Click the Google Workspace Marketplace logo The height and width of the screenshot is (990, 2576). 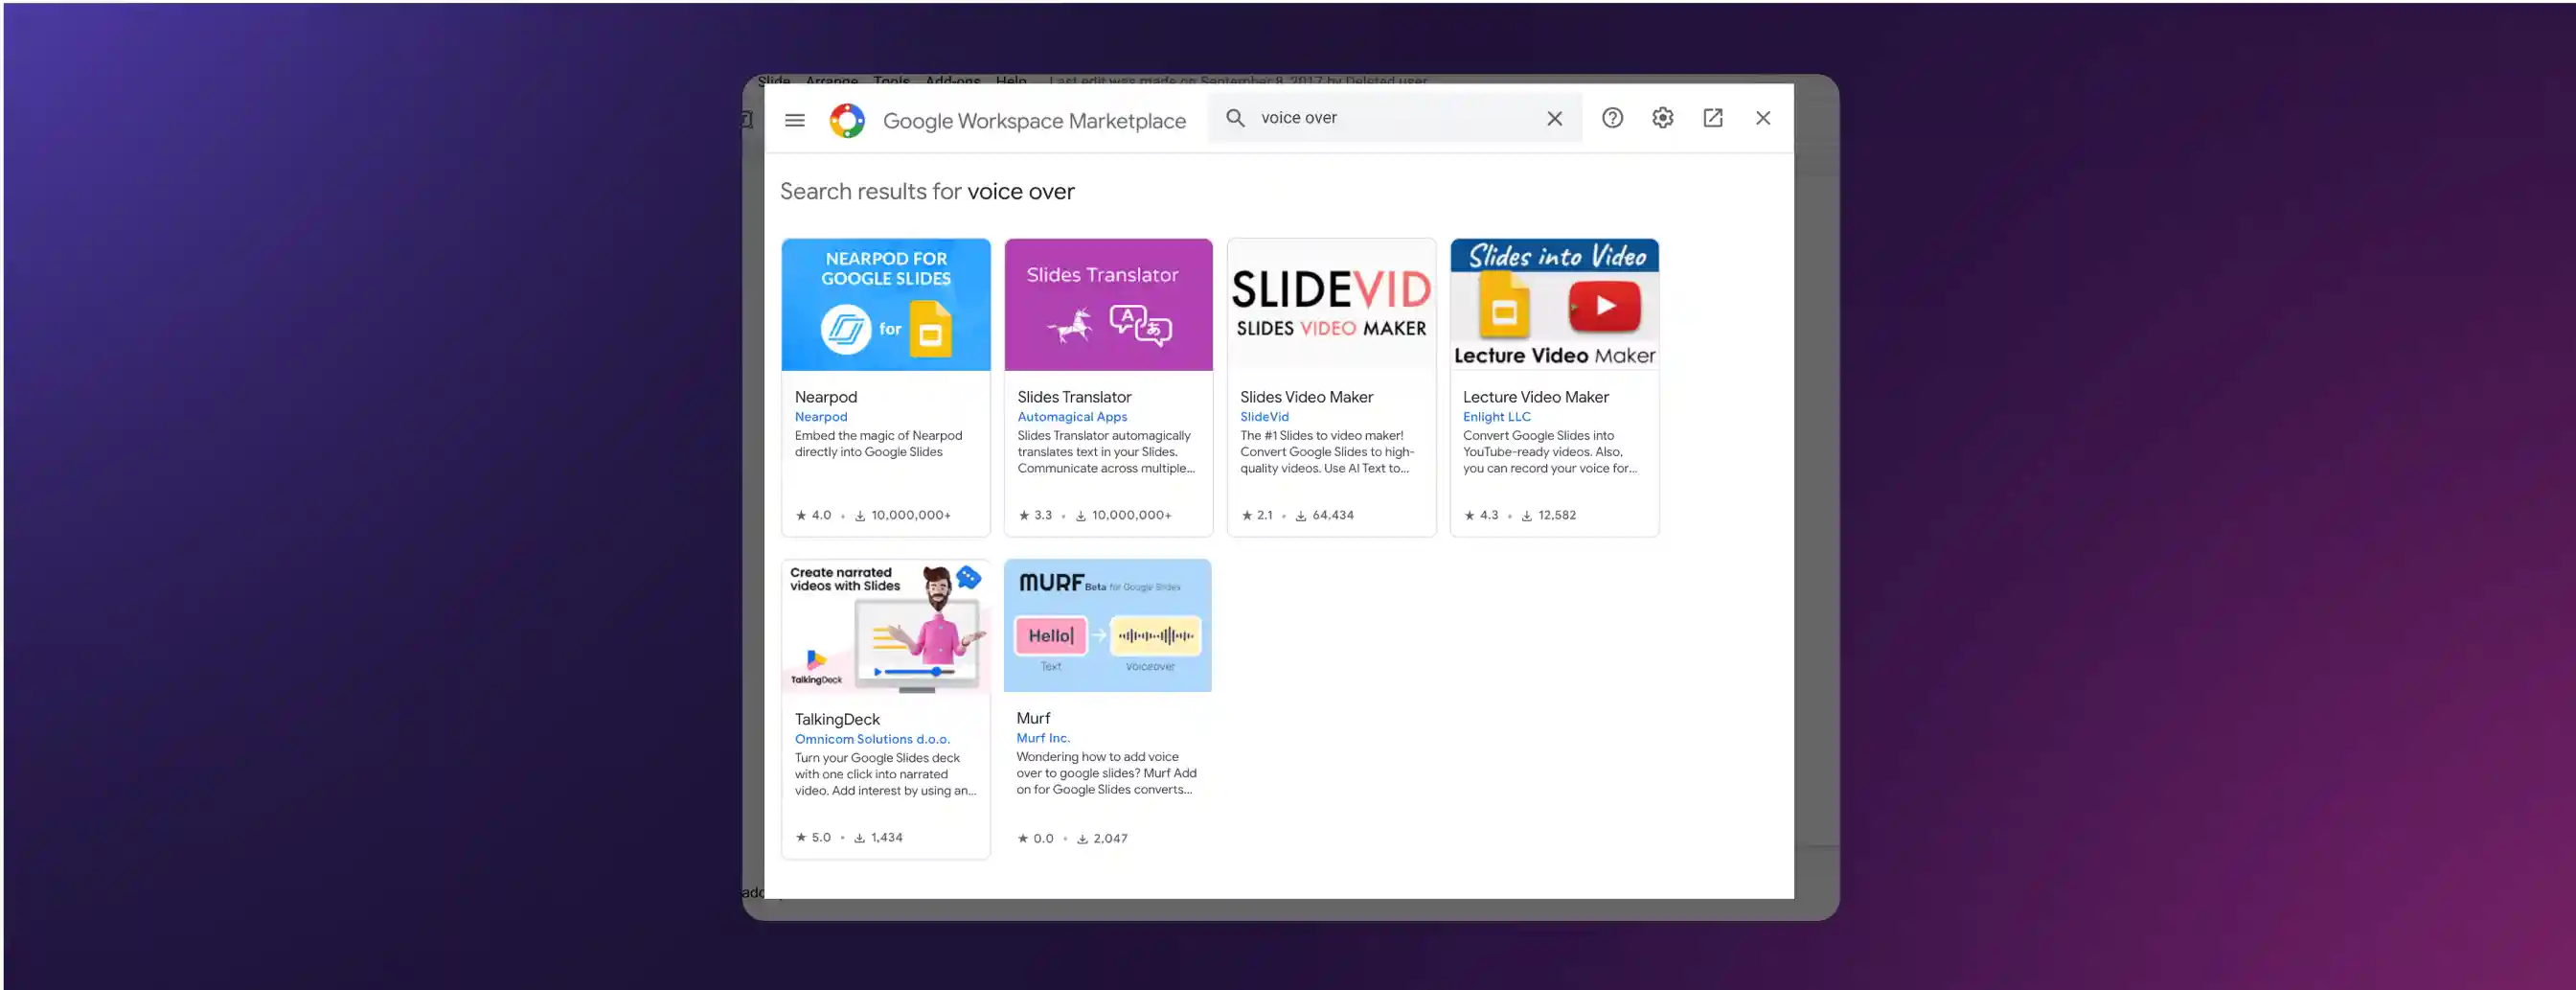click(847, 120)
